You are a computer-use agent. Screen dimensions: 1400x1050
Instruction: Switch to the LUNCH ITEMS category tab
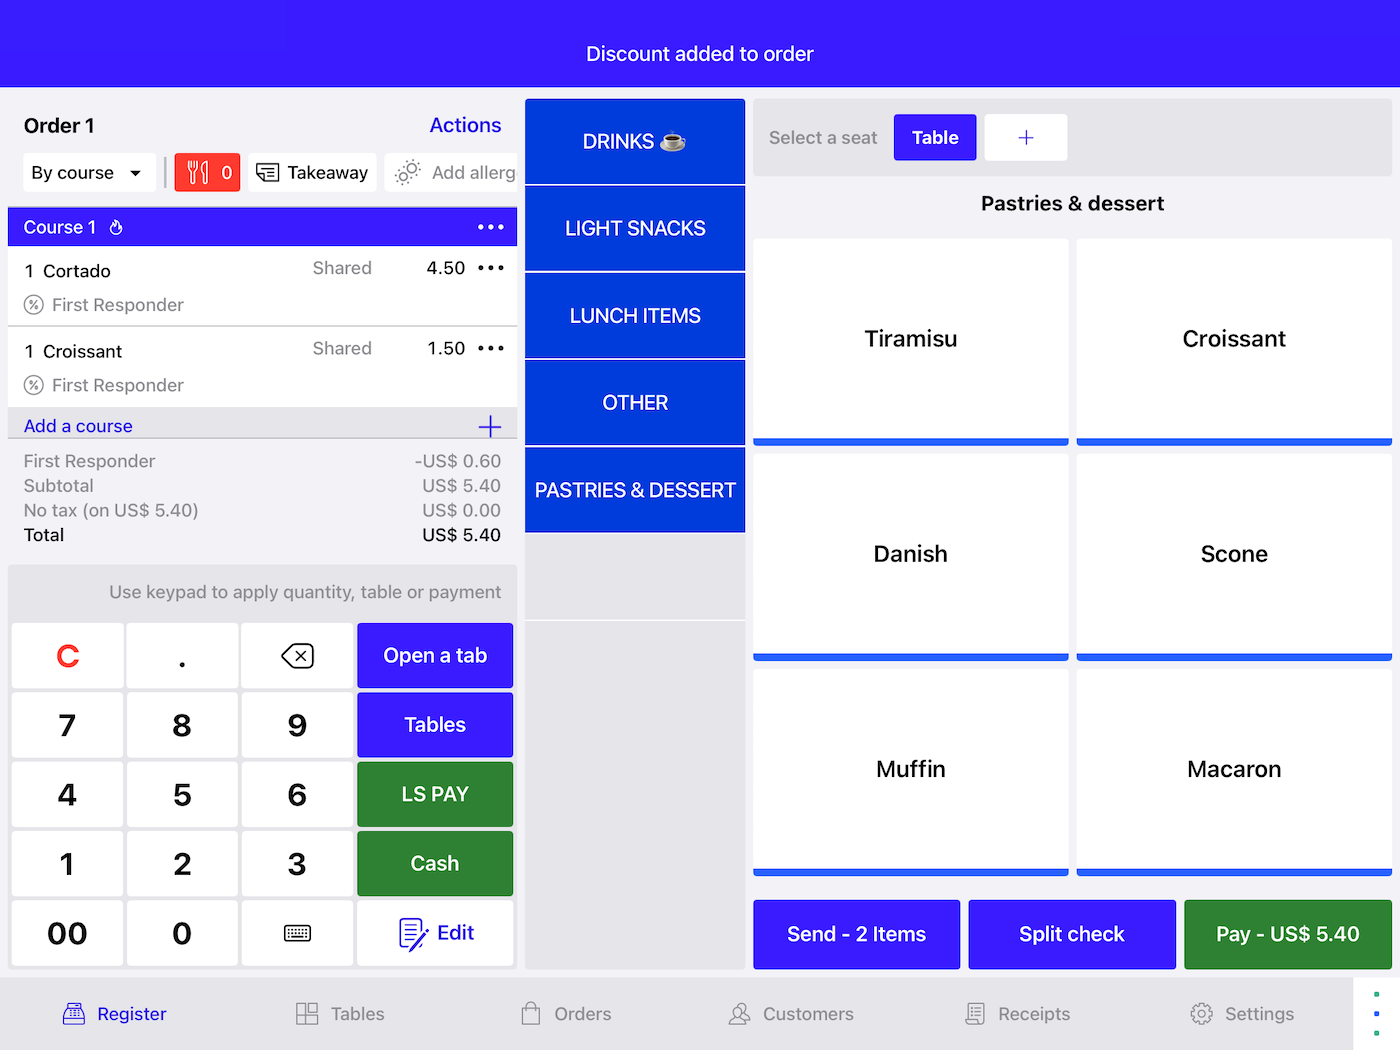click(634, 315)
